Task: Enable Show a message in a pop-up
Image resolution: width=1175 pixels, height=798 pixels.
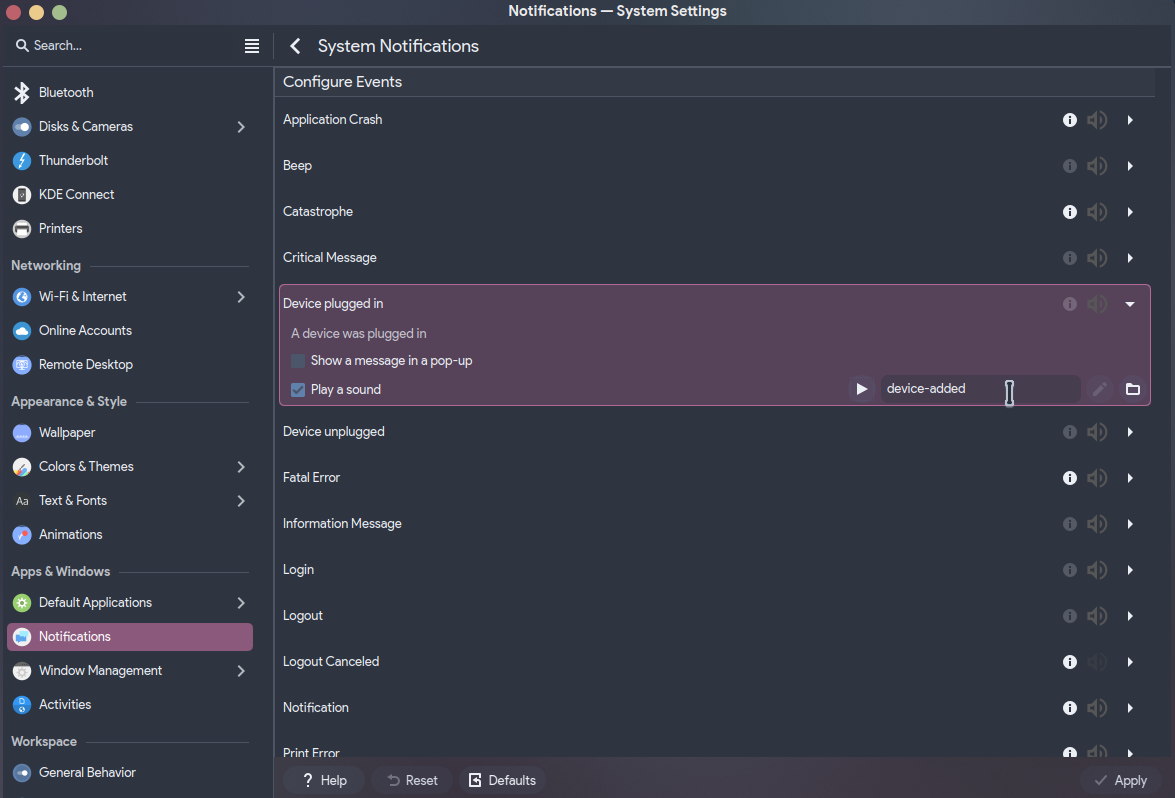Action: pos(298,361)
